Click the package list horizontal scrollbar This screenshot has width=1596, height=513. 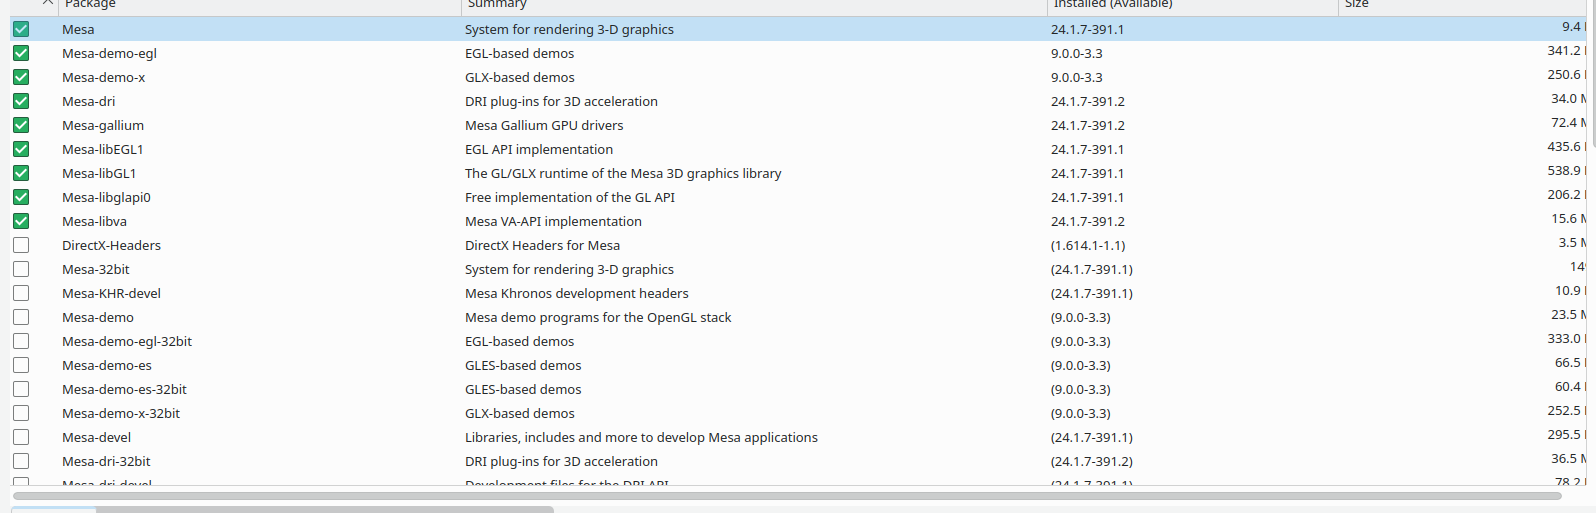(x=787, y=495)
